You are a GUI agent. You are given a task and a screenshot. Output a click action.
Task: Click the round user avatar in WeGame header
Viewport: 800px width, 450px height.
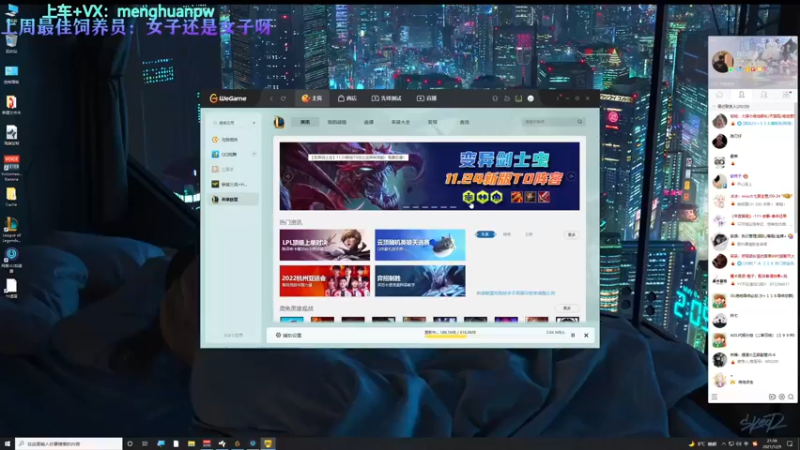tap(531, 98)
